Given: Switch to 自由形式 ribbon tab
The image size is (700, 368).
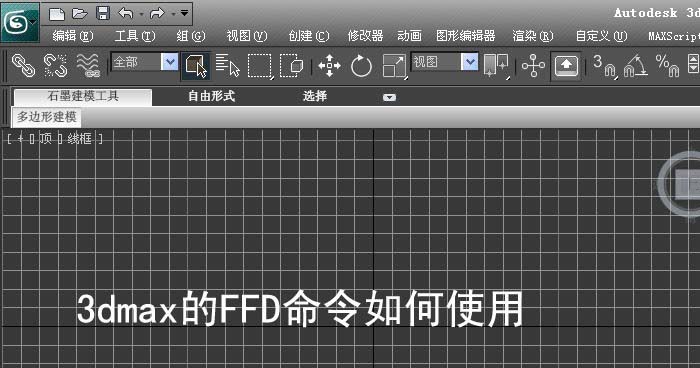Looking at the screenshot, I should point(211,96).
